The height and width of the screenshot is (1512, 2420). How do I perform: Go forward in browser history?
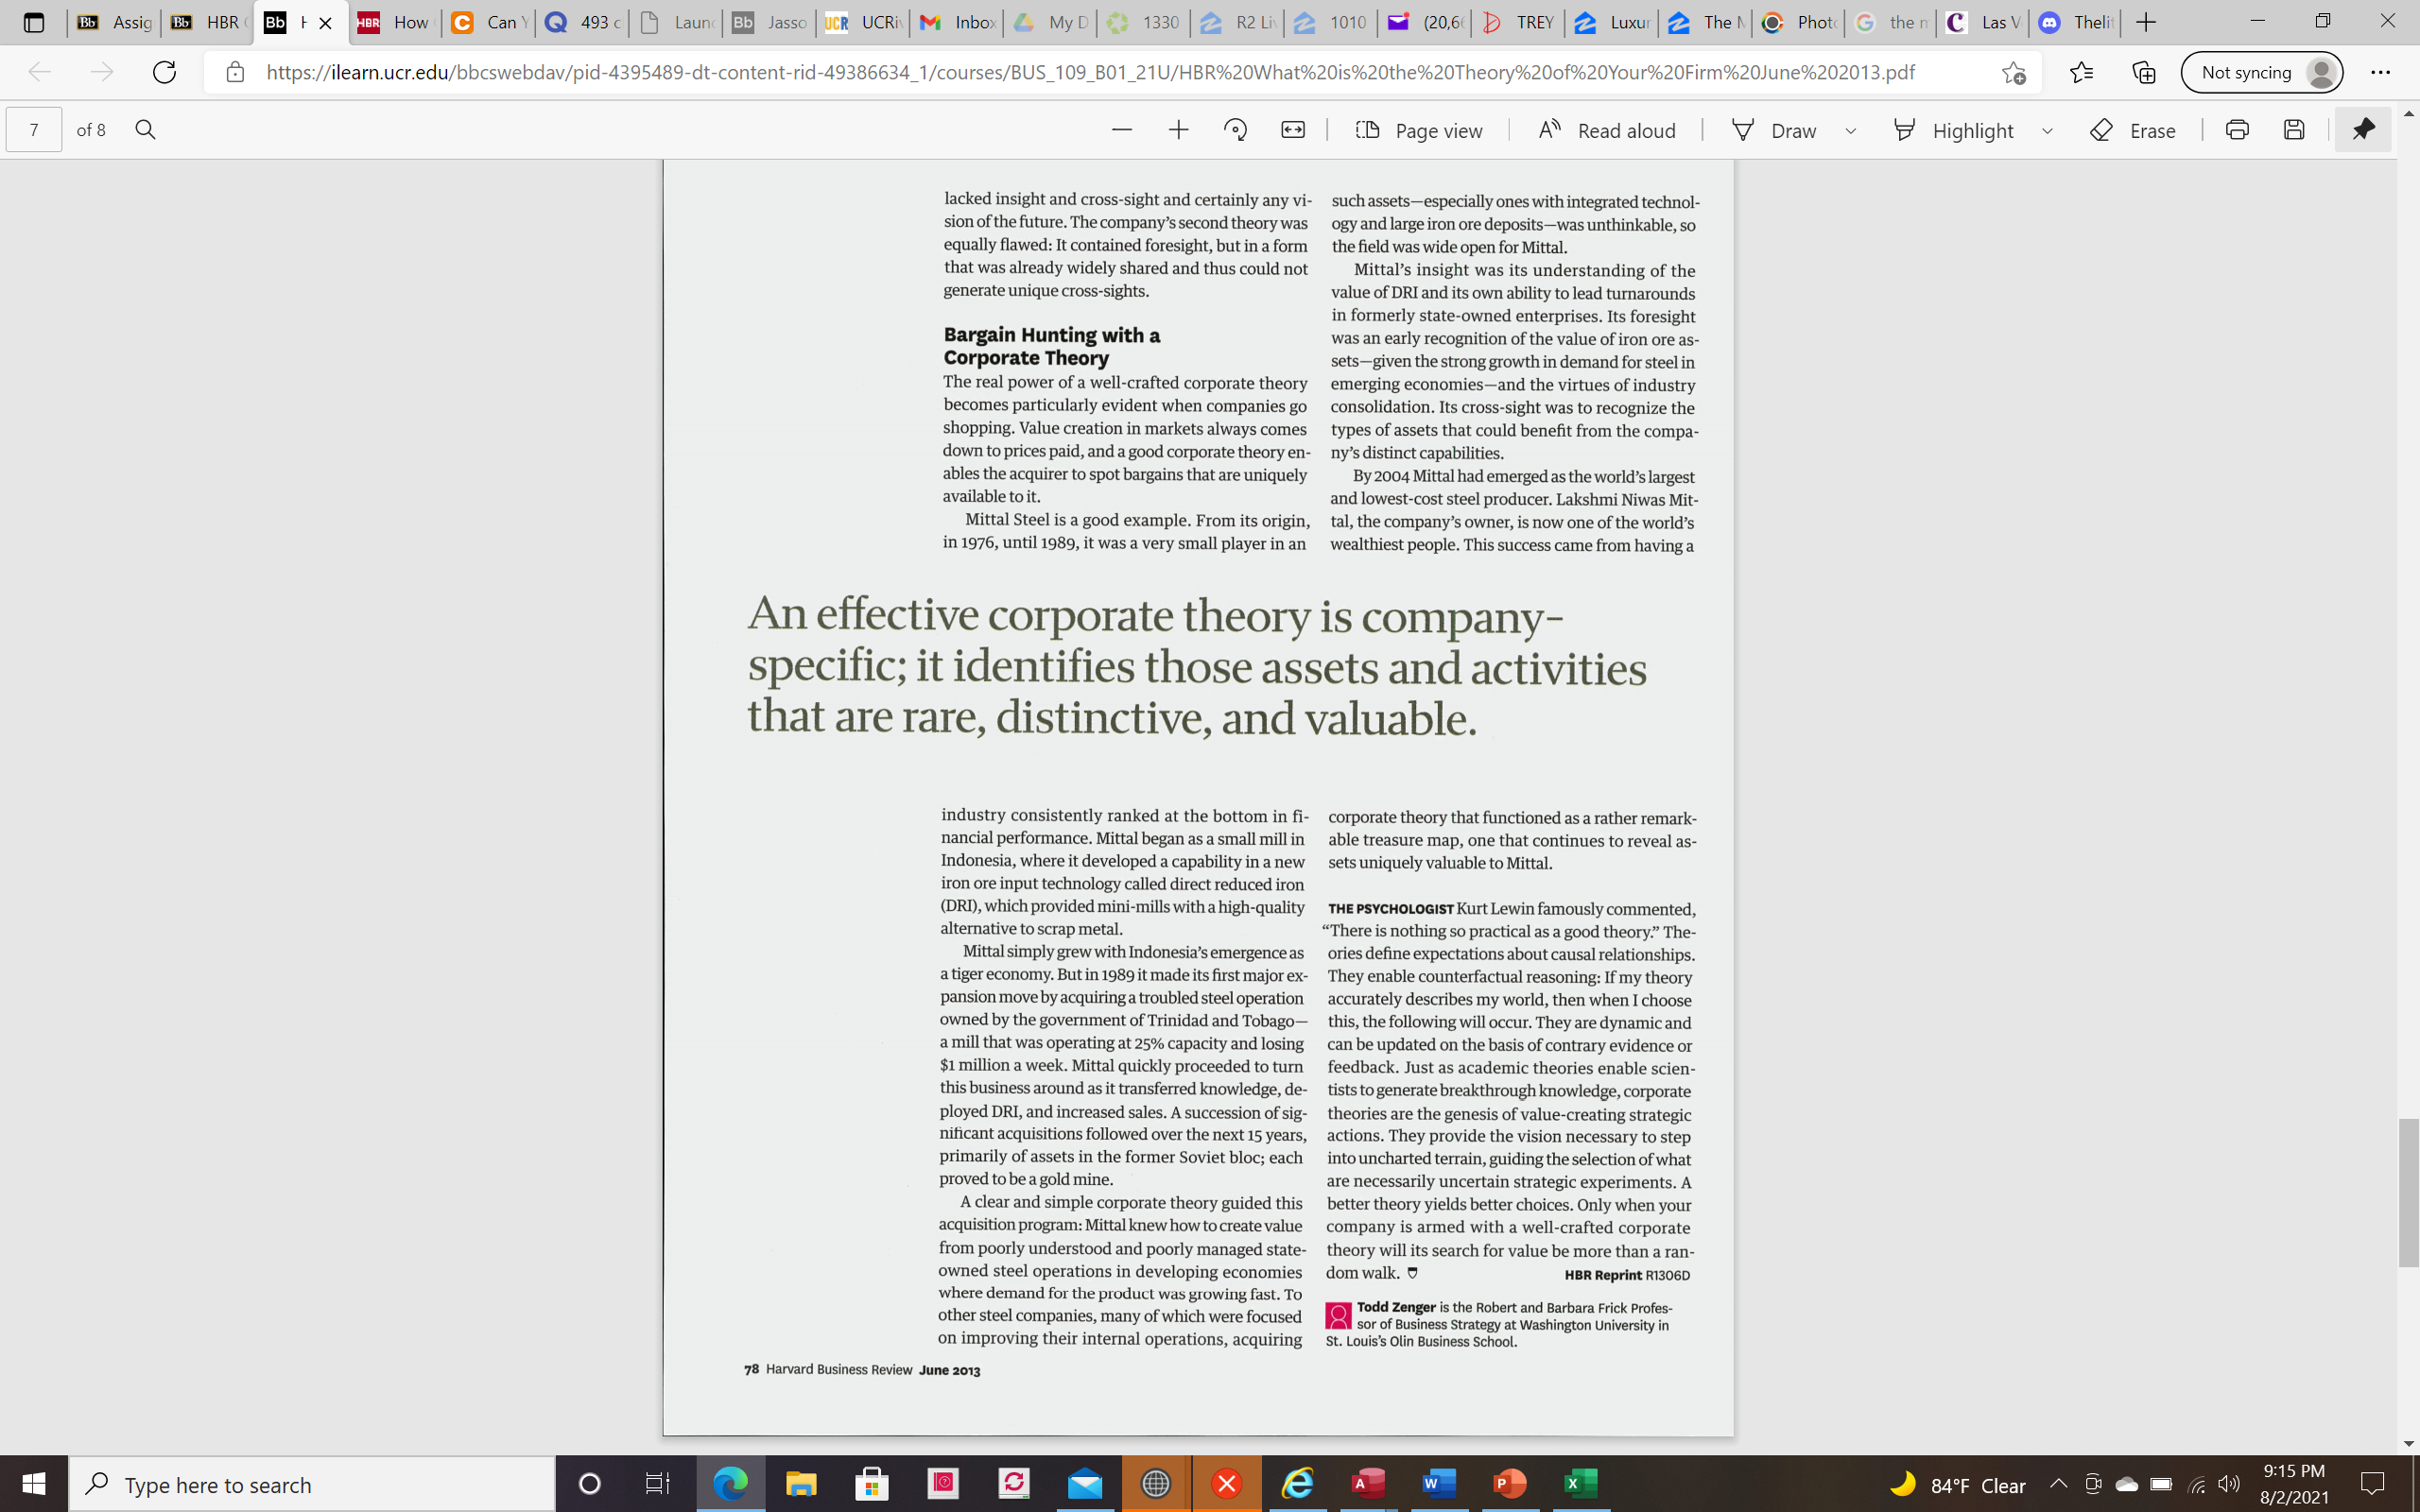point(102,72)
